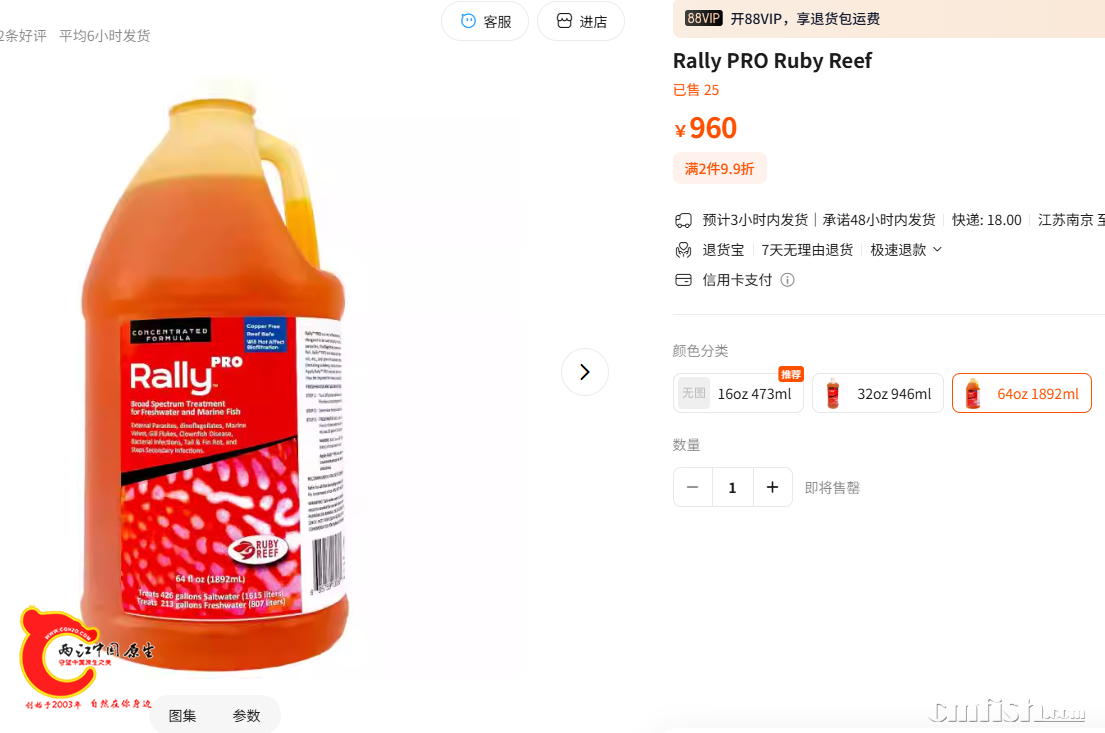Click the credit card payment info icon
This screenshot has width=1105, height=733.
pyautogui.click(x=788, y=280)
